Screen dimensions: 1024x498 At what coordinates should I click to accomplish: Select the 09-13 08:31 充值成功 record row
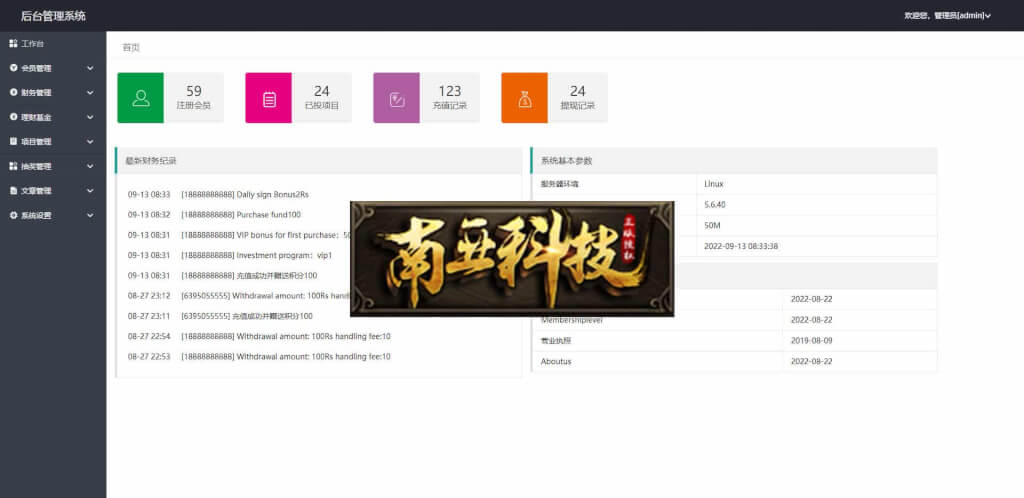click(x=223, y=275)
